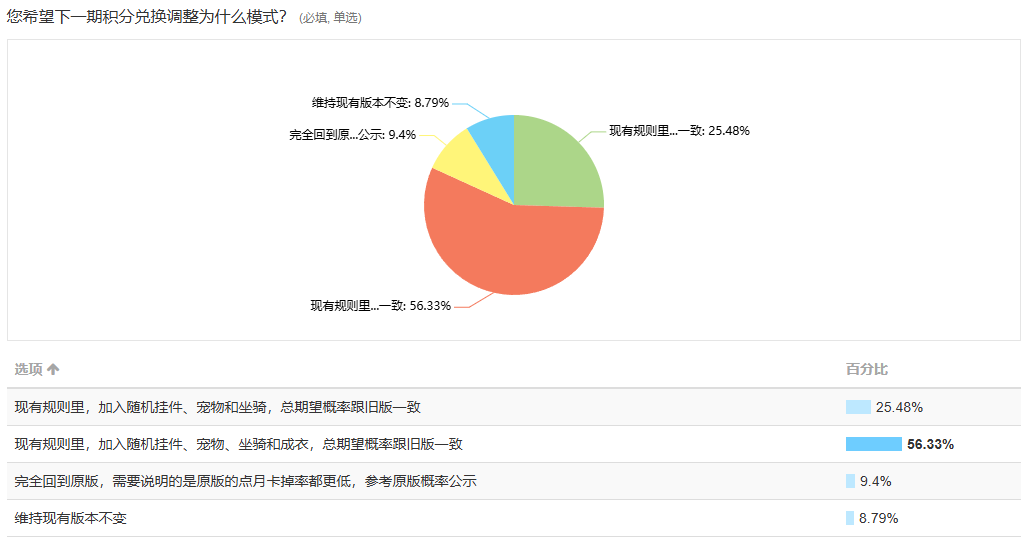The width and height of the screenshot is (1032, 546).
Task: Click the 维持现有版本不变: 8.79% pie label
Action: point(380,103)
